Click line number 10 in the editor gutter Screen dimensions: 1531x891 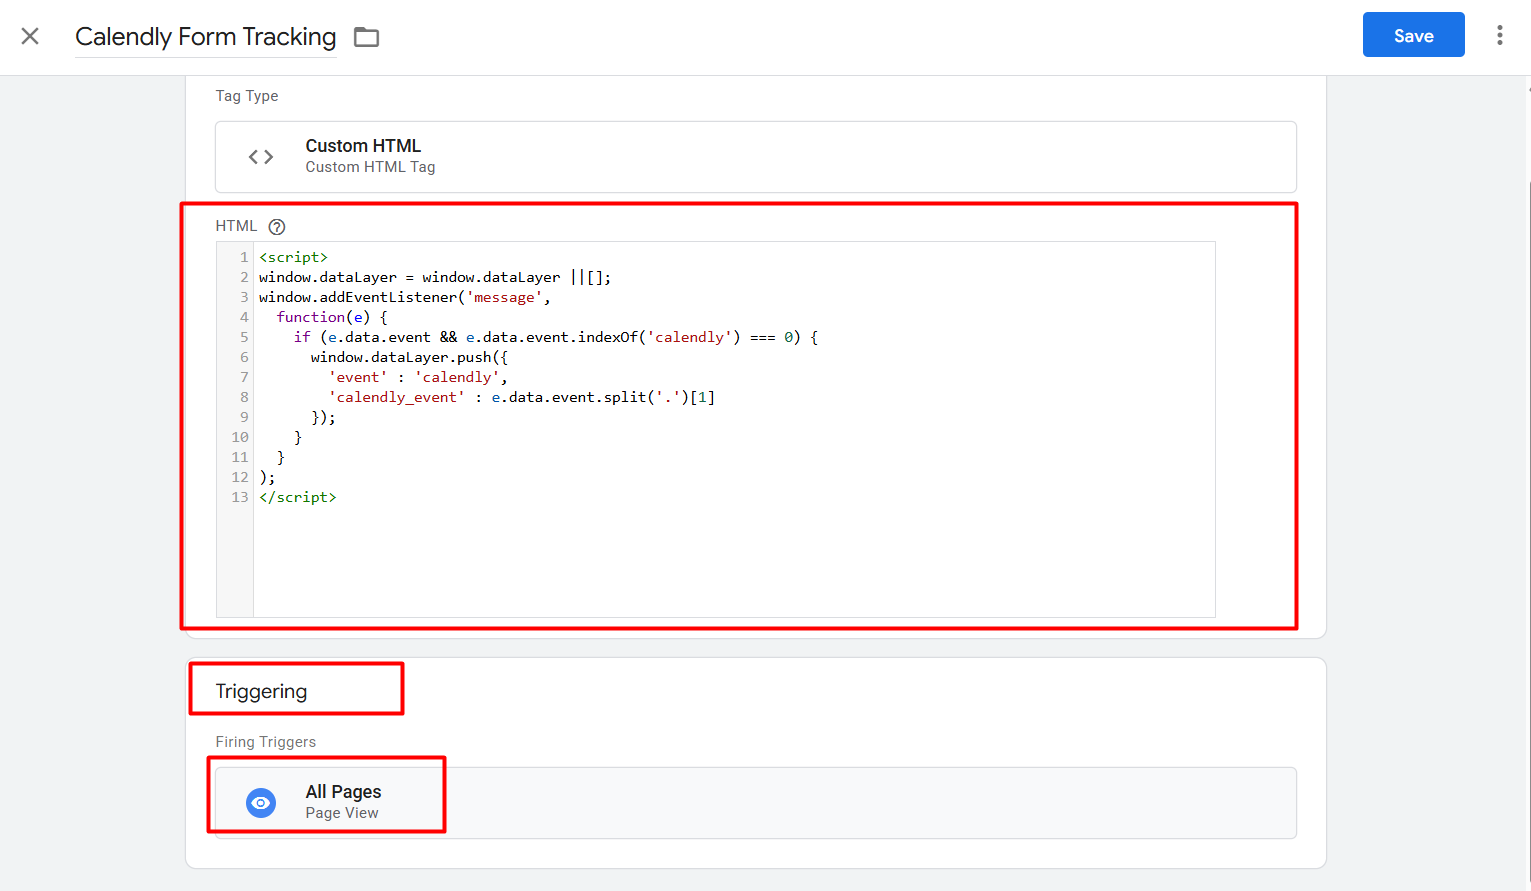coord(240,437)
